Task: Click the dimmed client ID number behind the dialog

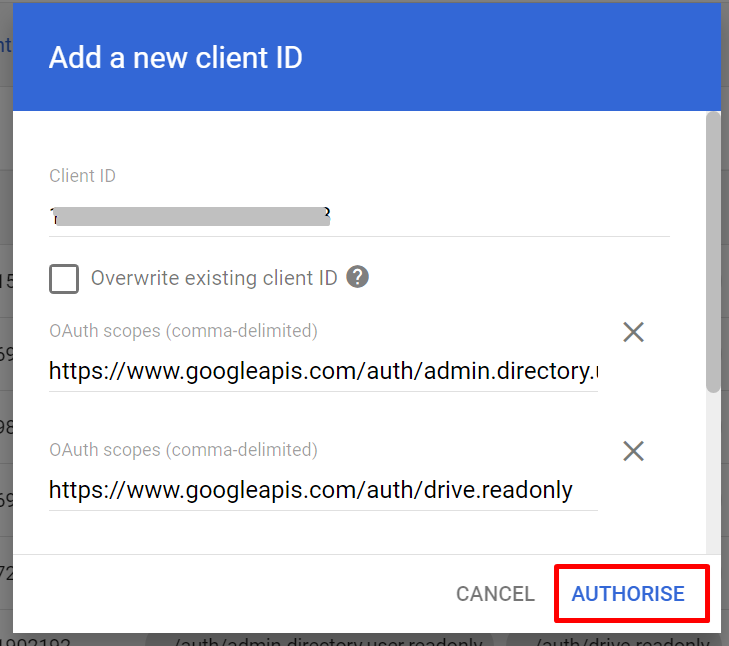Action: click(36, 640)
